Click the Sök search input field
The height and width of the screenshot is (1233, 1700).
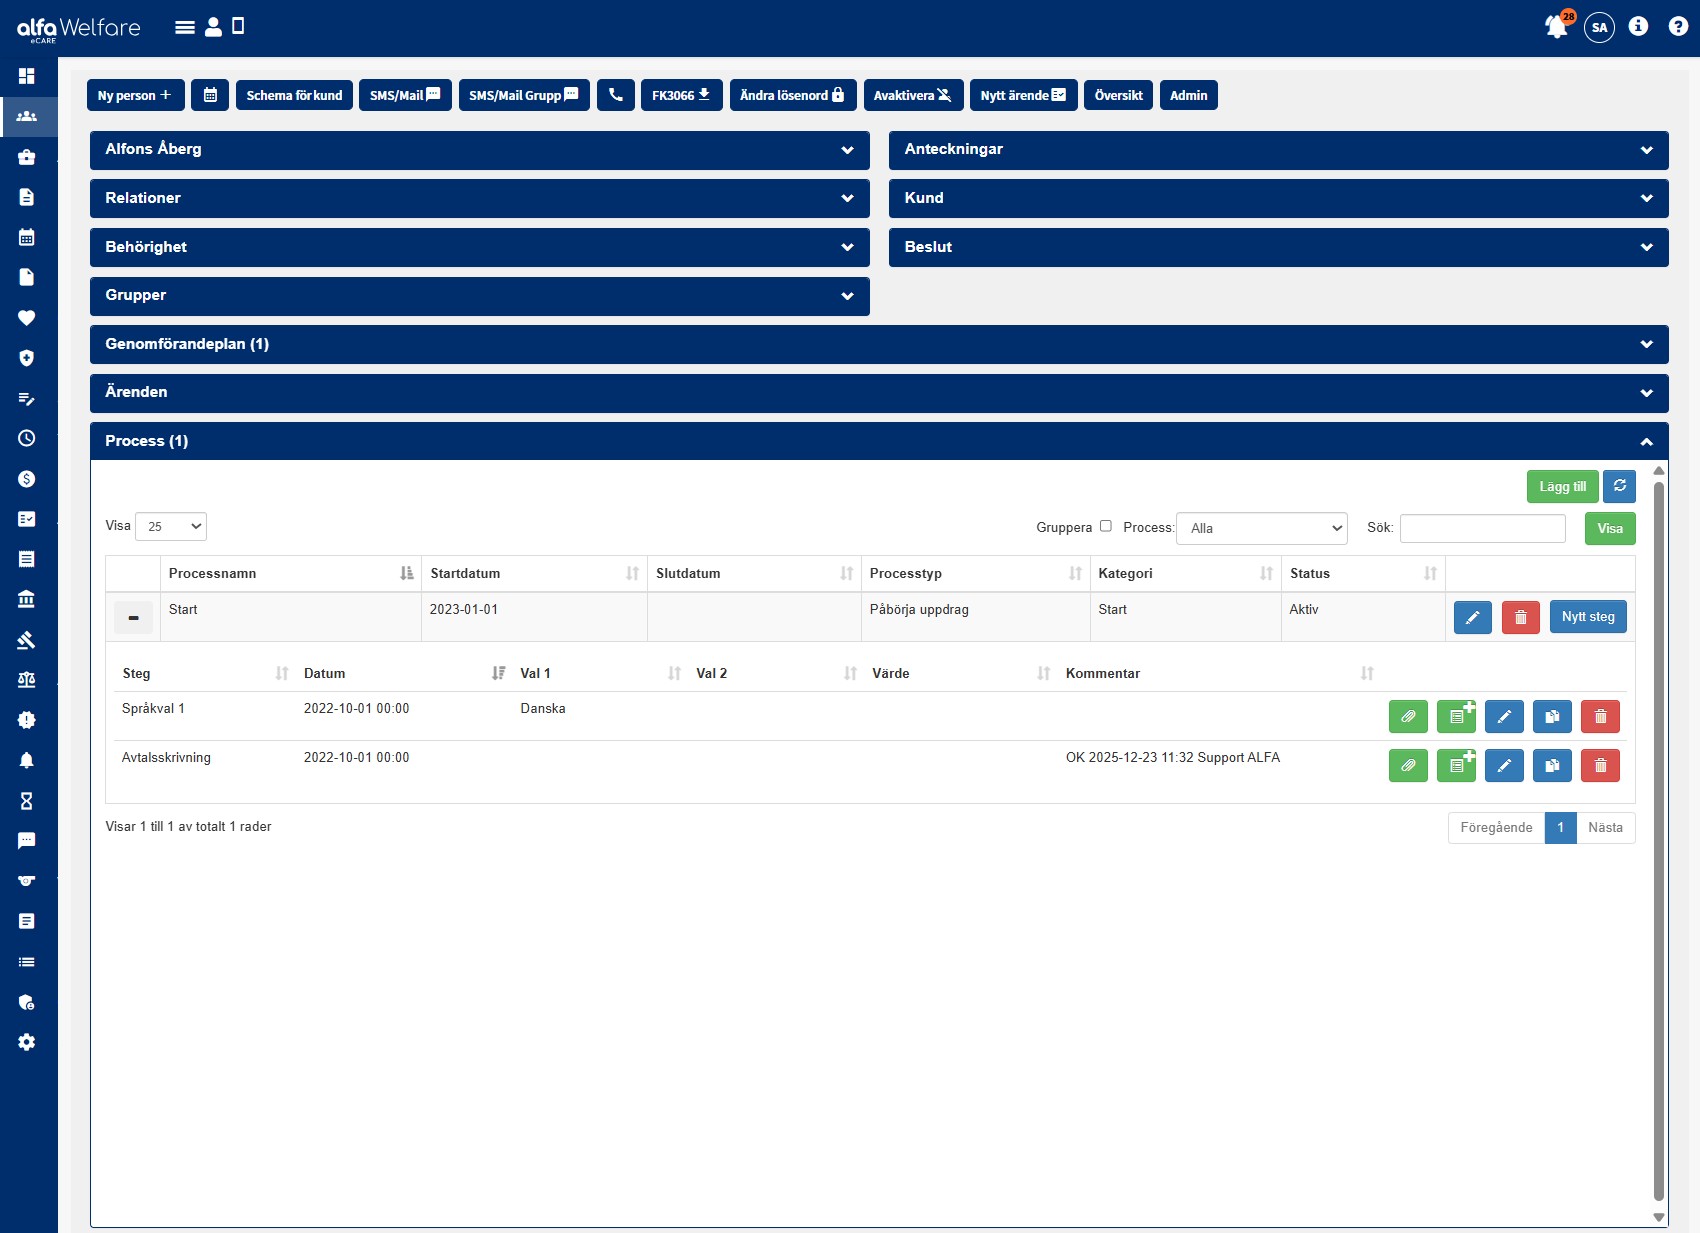tap(1482, 528)
